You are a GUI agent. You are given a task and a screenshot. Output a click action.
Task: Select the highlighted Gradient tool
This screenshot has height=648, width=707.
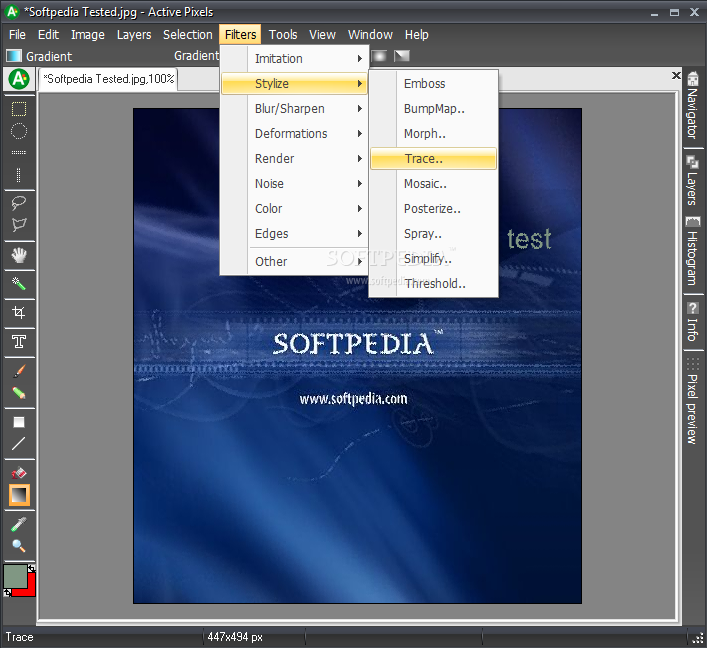(x=19, y=495)
